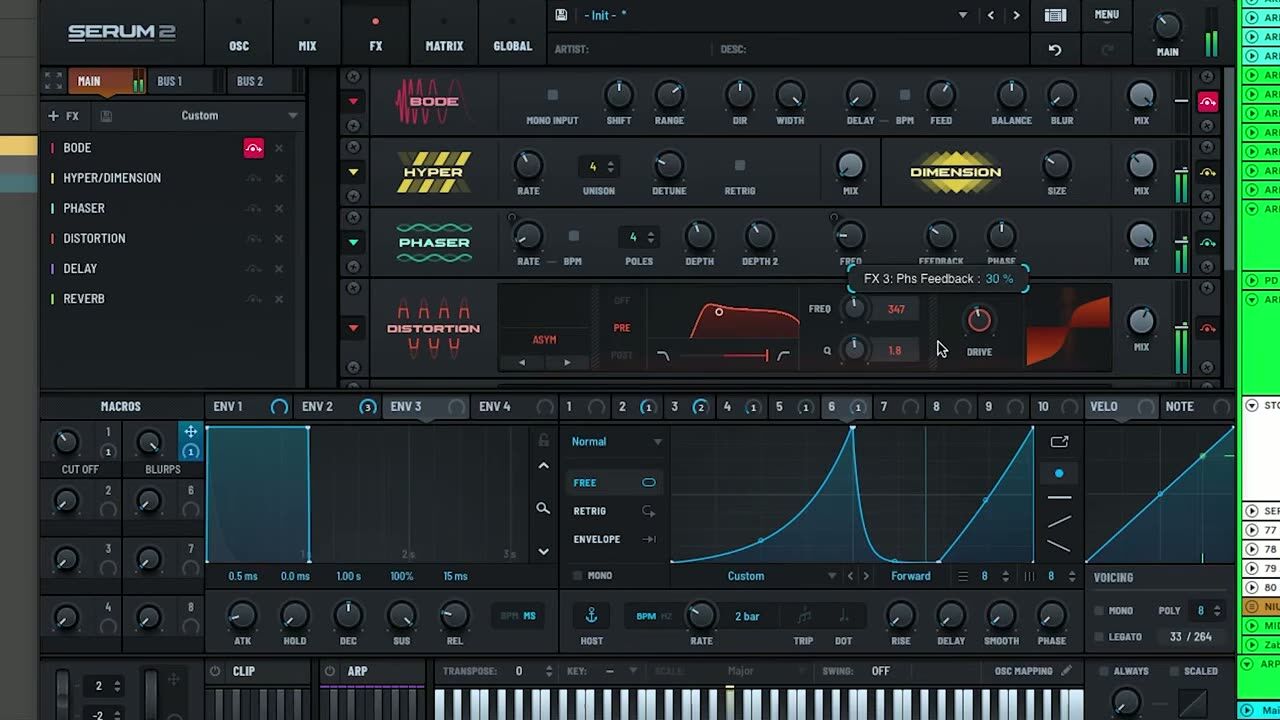
Task: Click the add FX button
Action: 64,116
